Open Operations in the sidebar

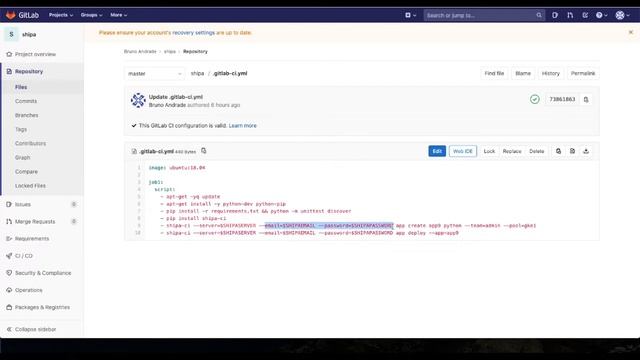[x=29, y=290]
